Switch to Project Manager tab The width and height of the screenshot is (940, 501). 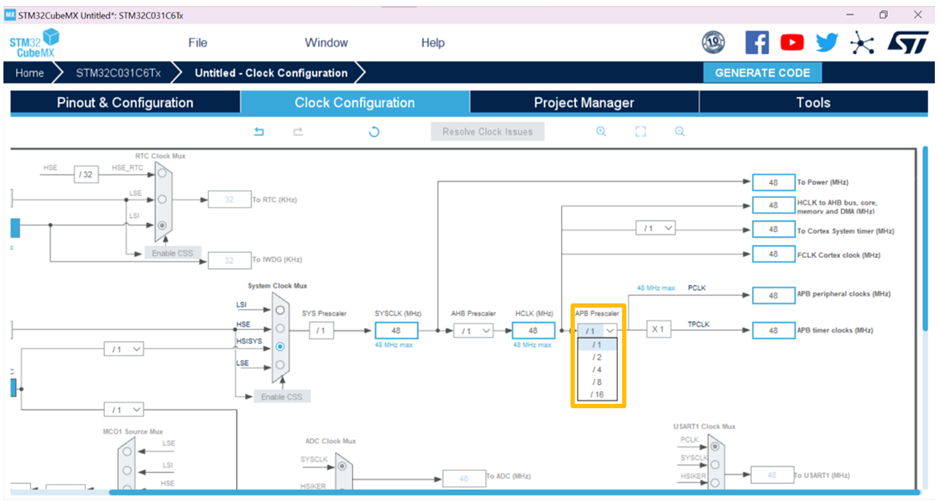pos(584,102)
